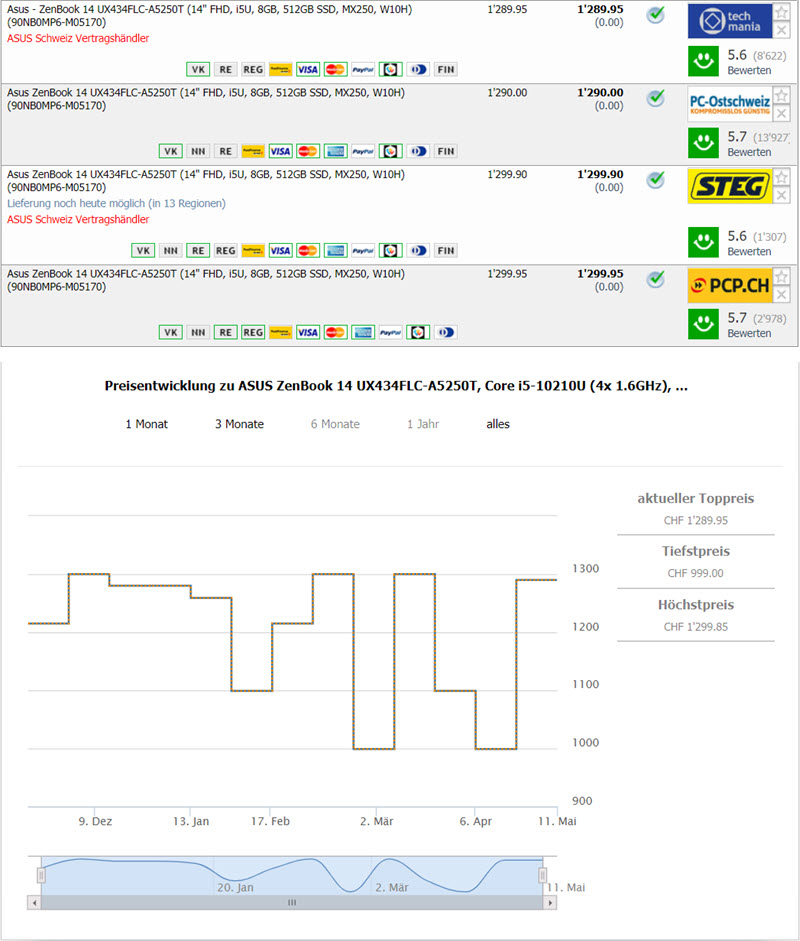Click the PCP.CH merchant logo
The height and width of the screenshot is (941, 800).
729,286
